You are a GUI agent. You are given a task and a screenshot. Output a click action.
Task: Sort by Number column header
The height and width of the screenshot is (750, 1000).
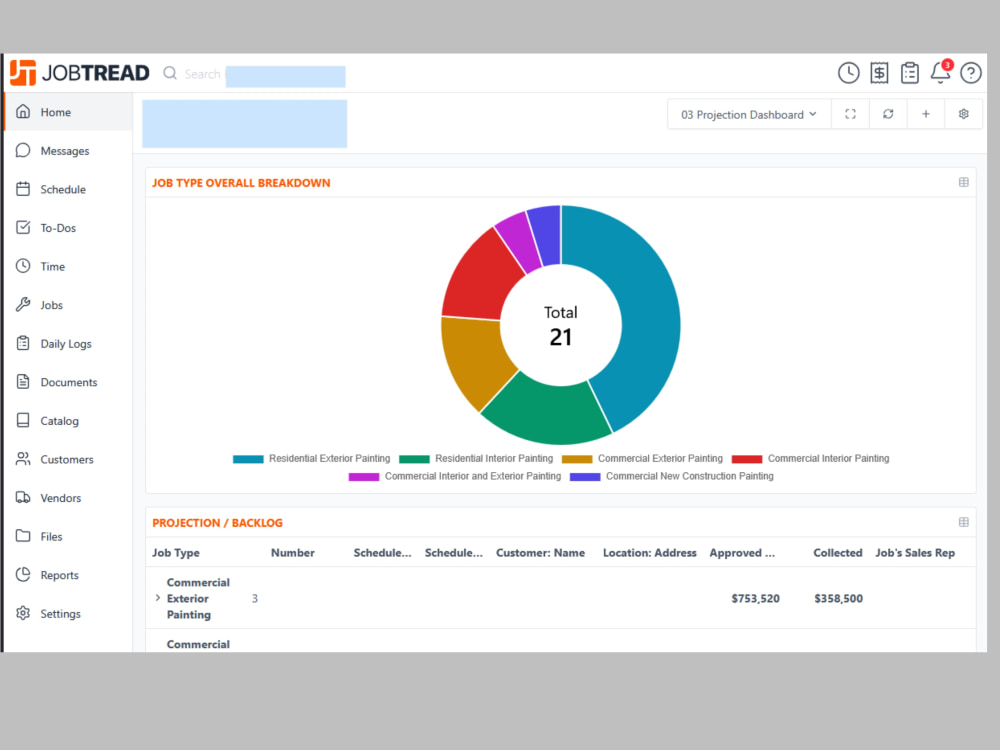point(293,553)
